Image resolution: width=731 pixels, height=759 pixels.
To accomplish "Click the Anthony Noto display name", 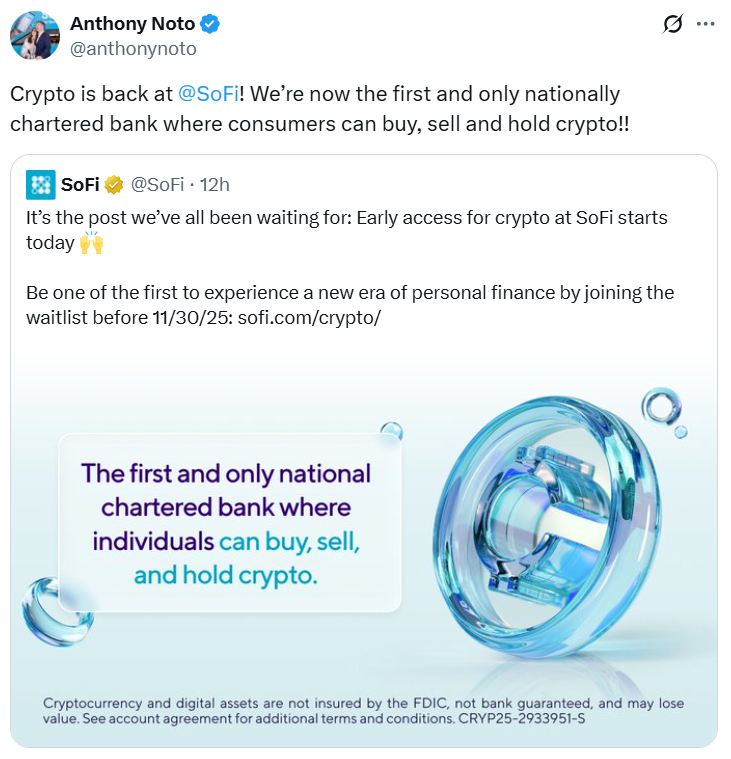I will coord(132,25).
